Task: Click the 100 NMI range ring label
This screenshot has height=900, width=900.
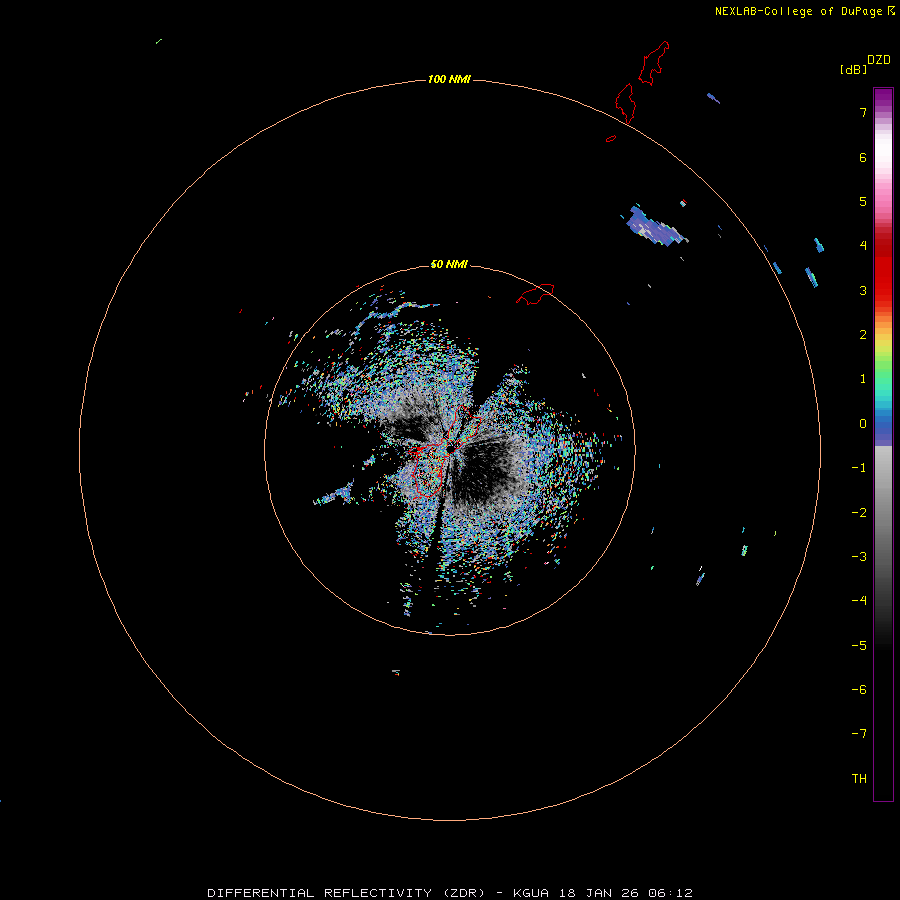Action: point(449,79)
